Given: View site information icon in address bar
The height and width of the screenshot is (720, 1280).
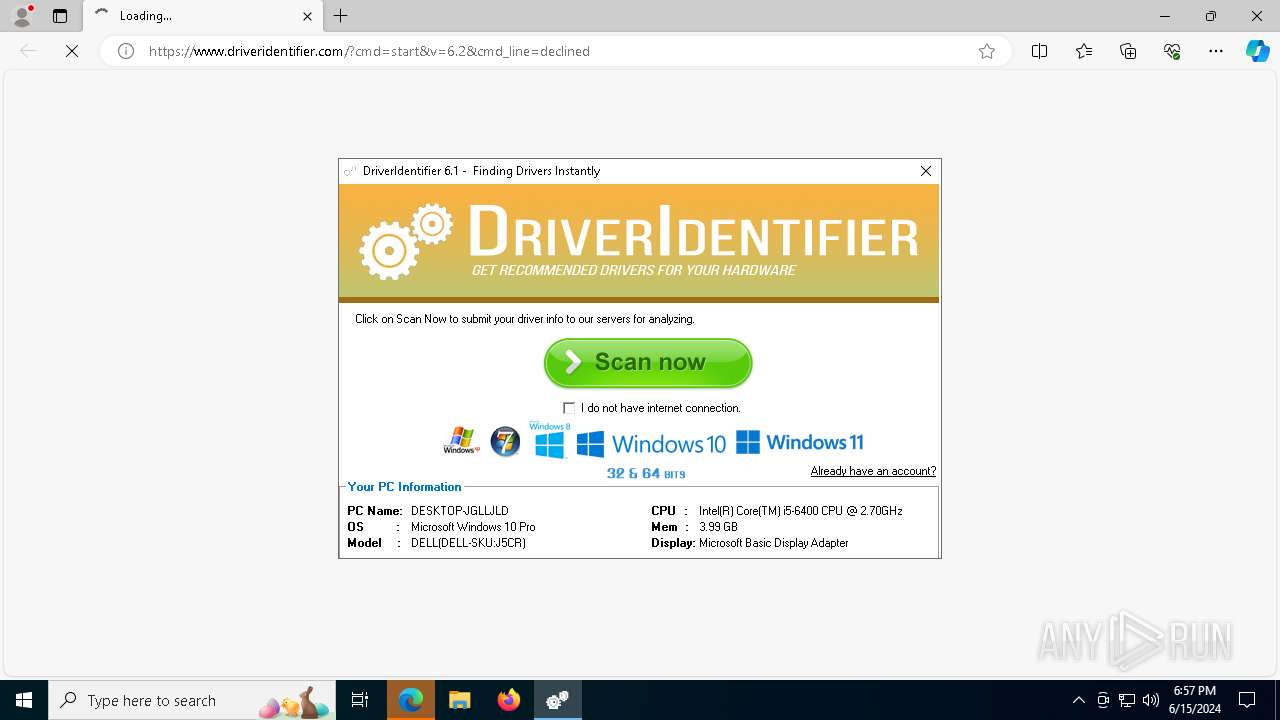Looking at the screenshot, I should [x=126, y=51].
